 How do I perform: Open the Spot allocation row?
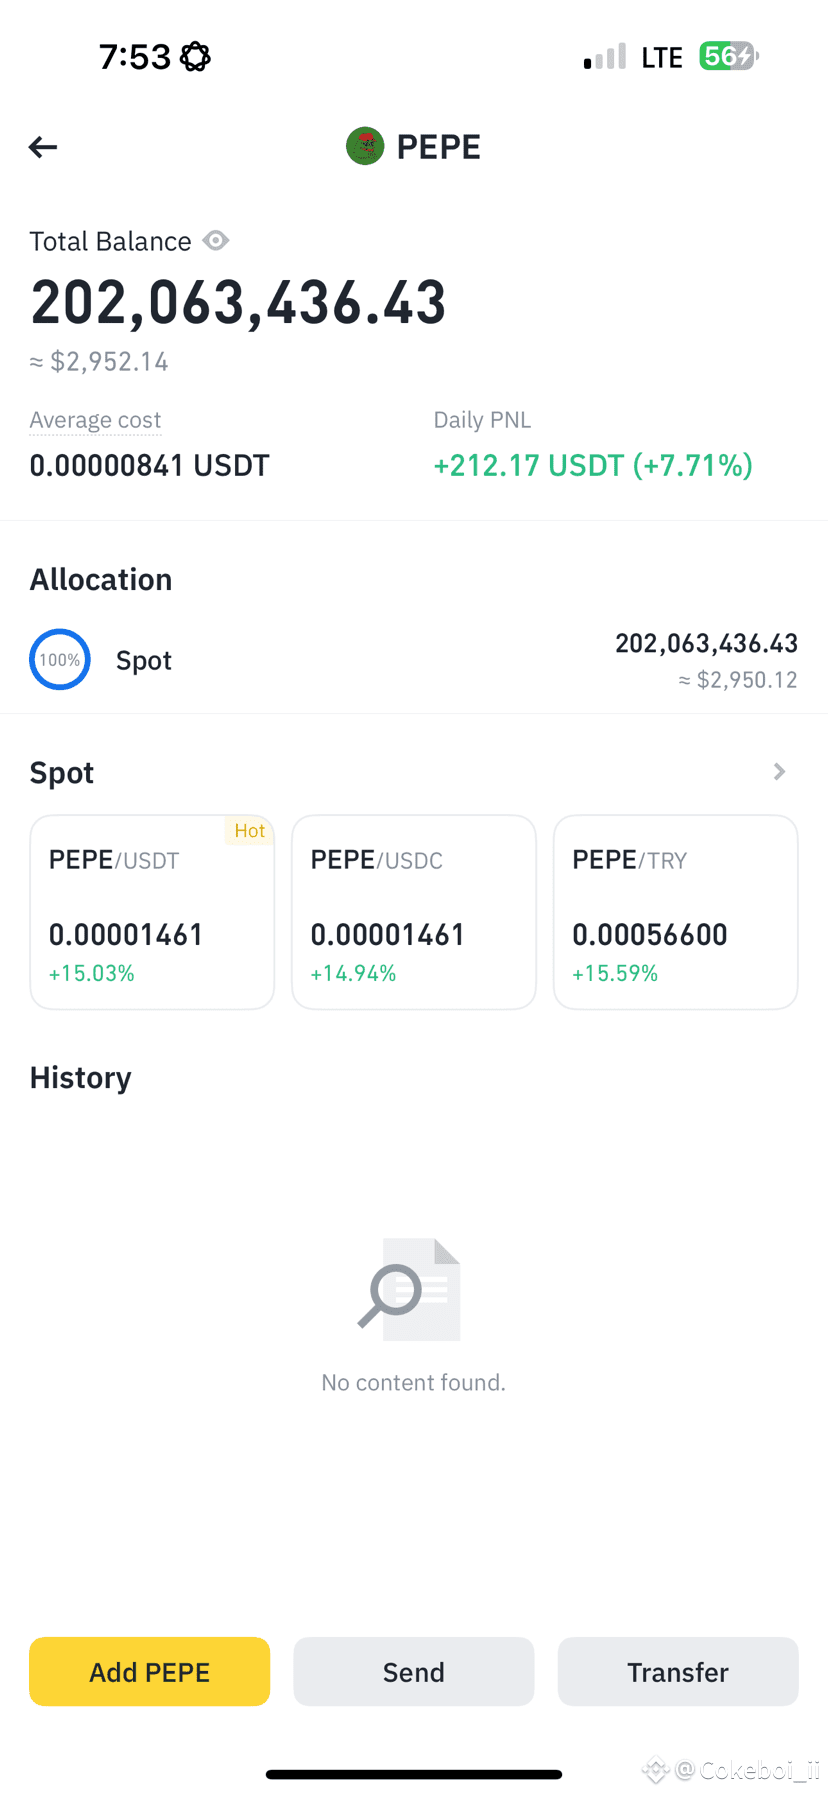point(414,660)
